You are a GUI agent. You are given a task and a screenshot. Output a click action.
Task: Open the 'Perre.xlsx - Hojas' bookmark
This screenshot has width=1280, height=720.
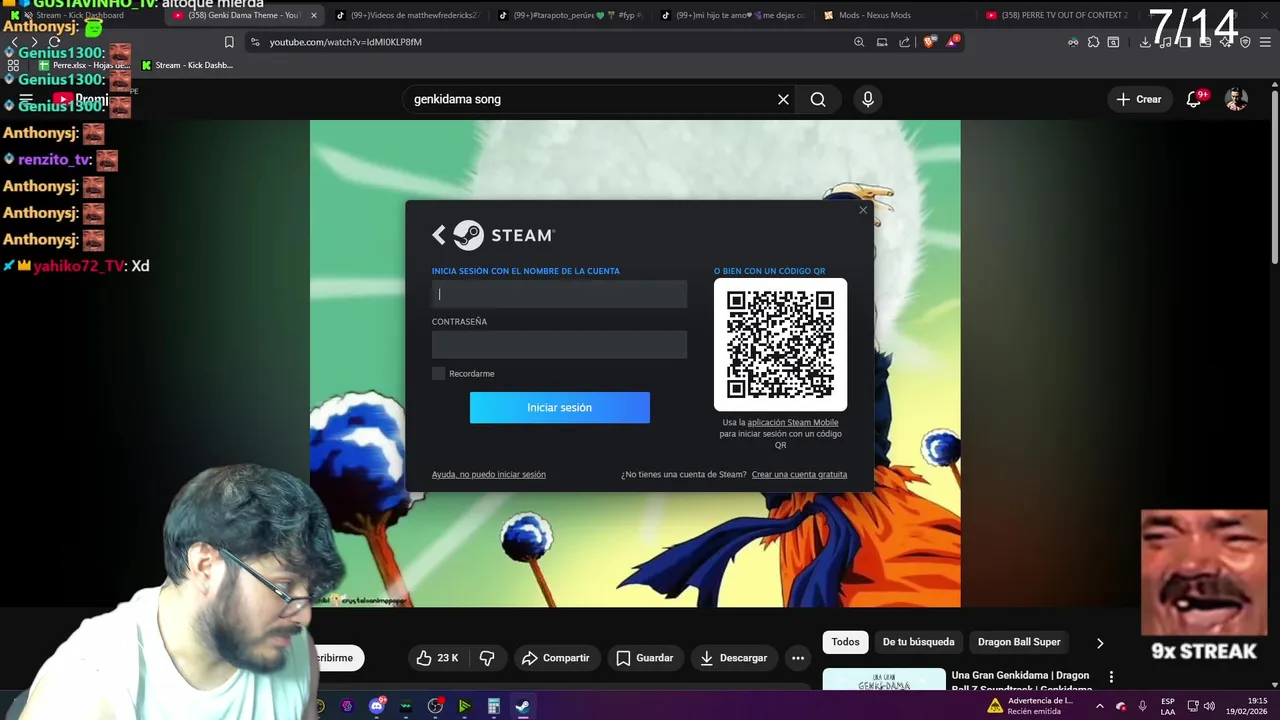click(84, 65)
